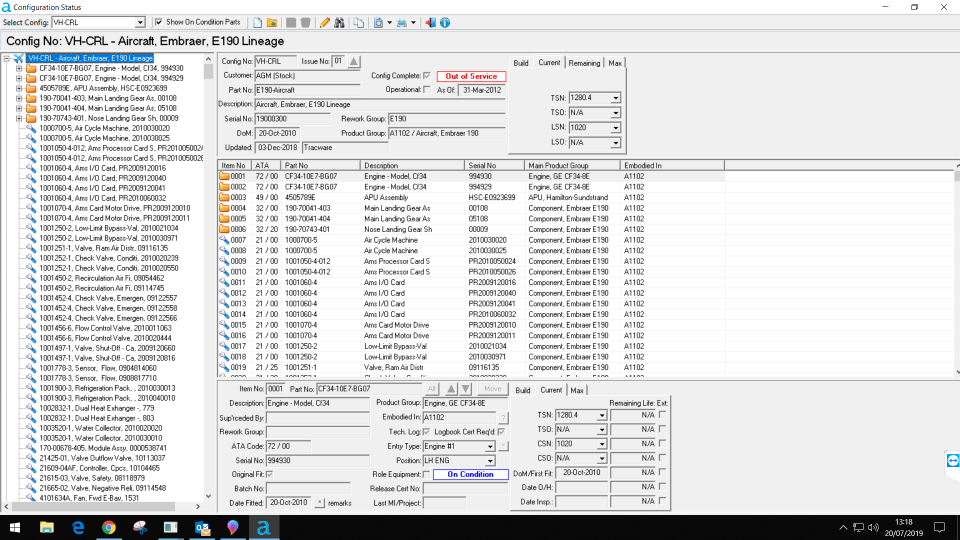Viewport: 960px width, 540px height.
Task: Click the Serial No field showing 994930
Action: tap(318, 460)
